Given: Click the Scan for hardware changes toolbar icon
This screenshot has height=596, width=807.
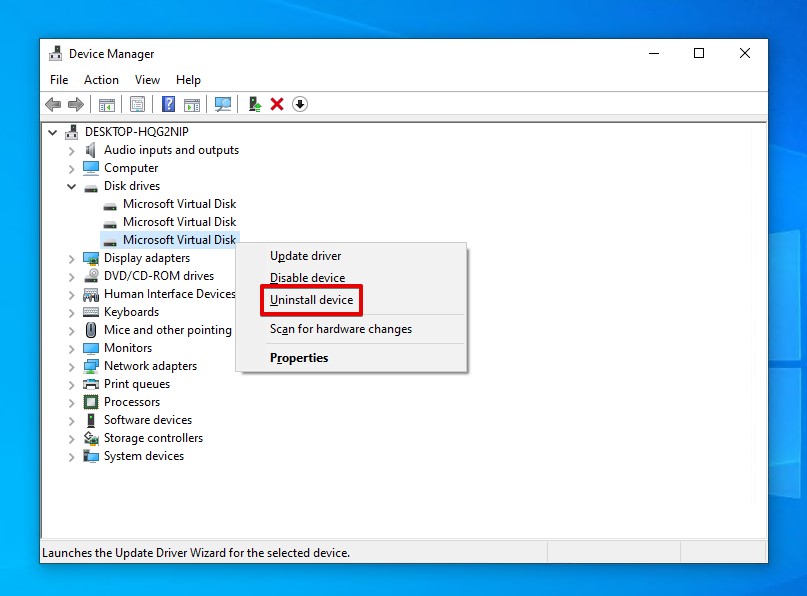Looking at the screenshot, I should coord(222,104).
